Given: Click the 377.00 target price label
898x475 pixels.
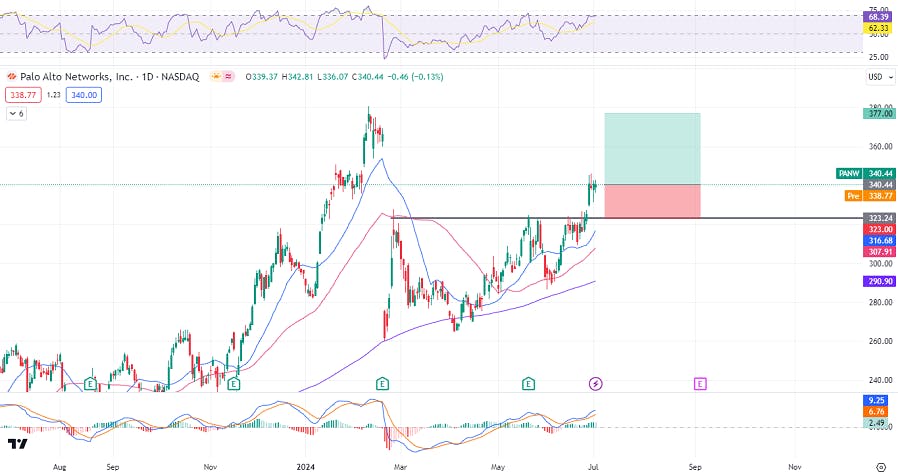Looking at the screenshot, I should tap(879, 113).
